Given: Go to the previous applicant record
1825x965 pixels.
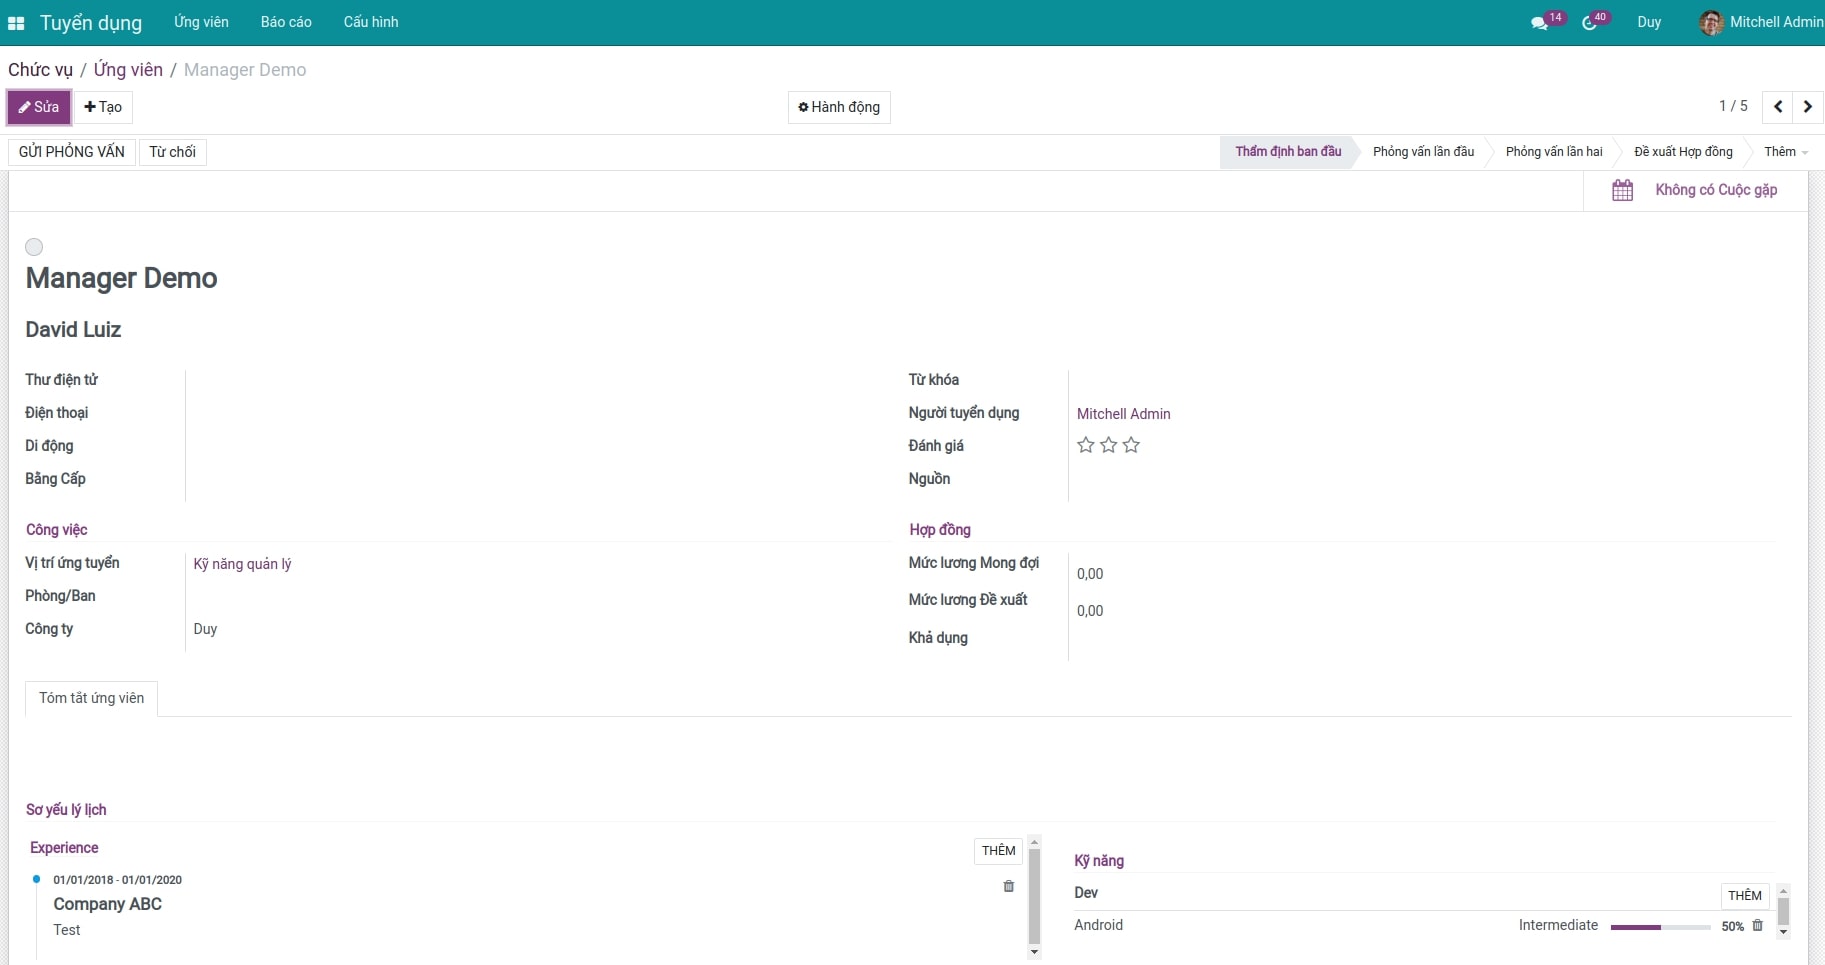Looking at the screenshot, I should 1778,107.
